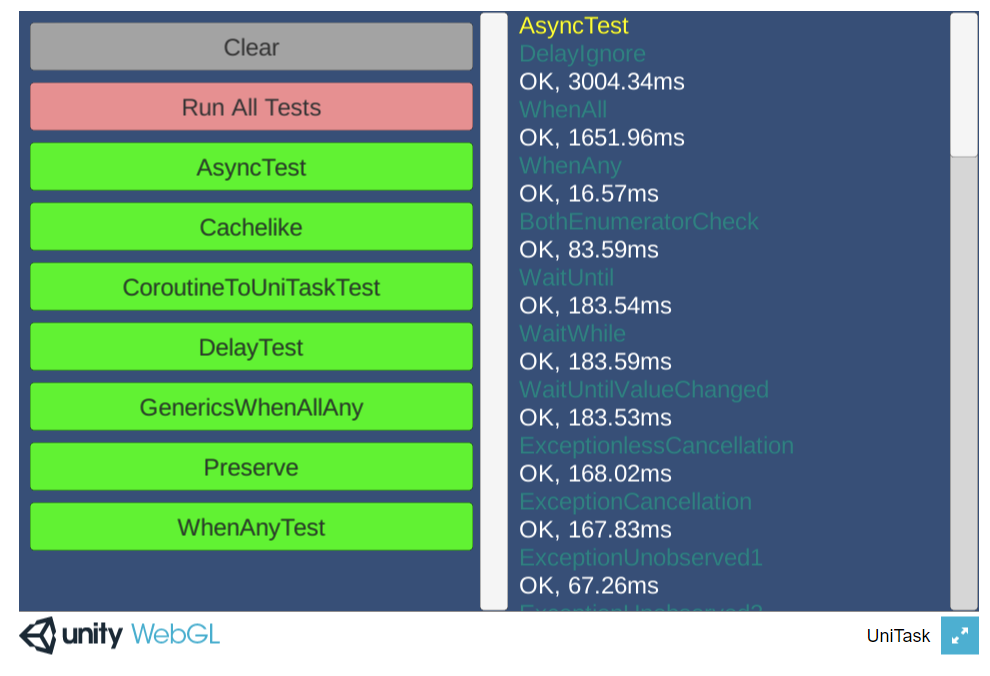Start GenericsWhenAllAny testing
The width and height of the screenshot is (990, 676).
[251, 406]
